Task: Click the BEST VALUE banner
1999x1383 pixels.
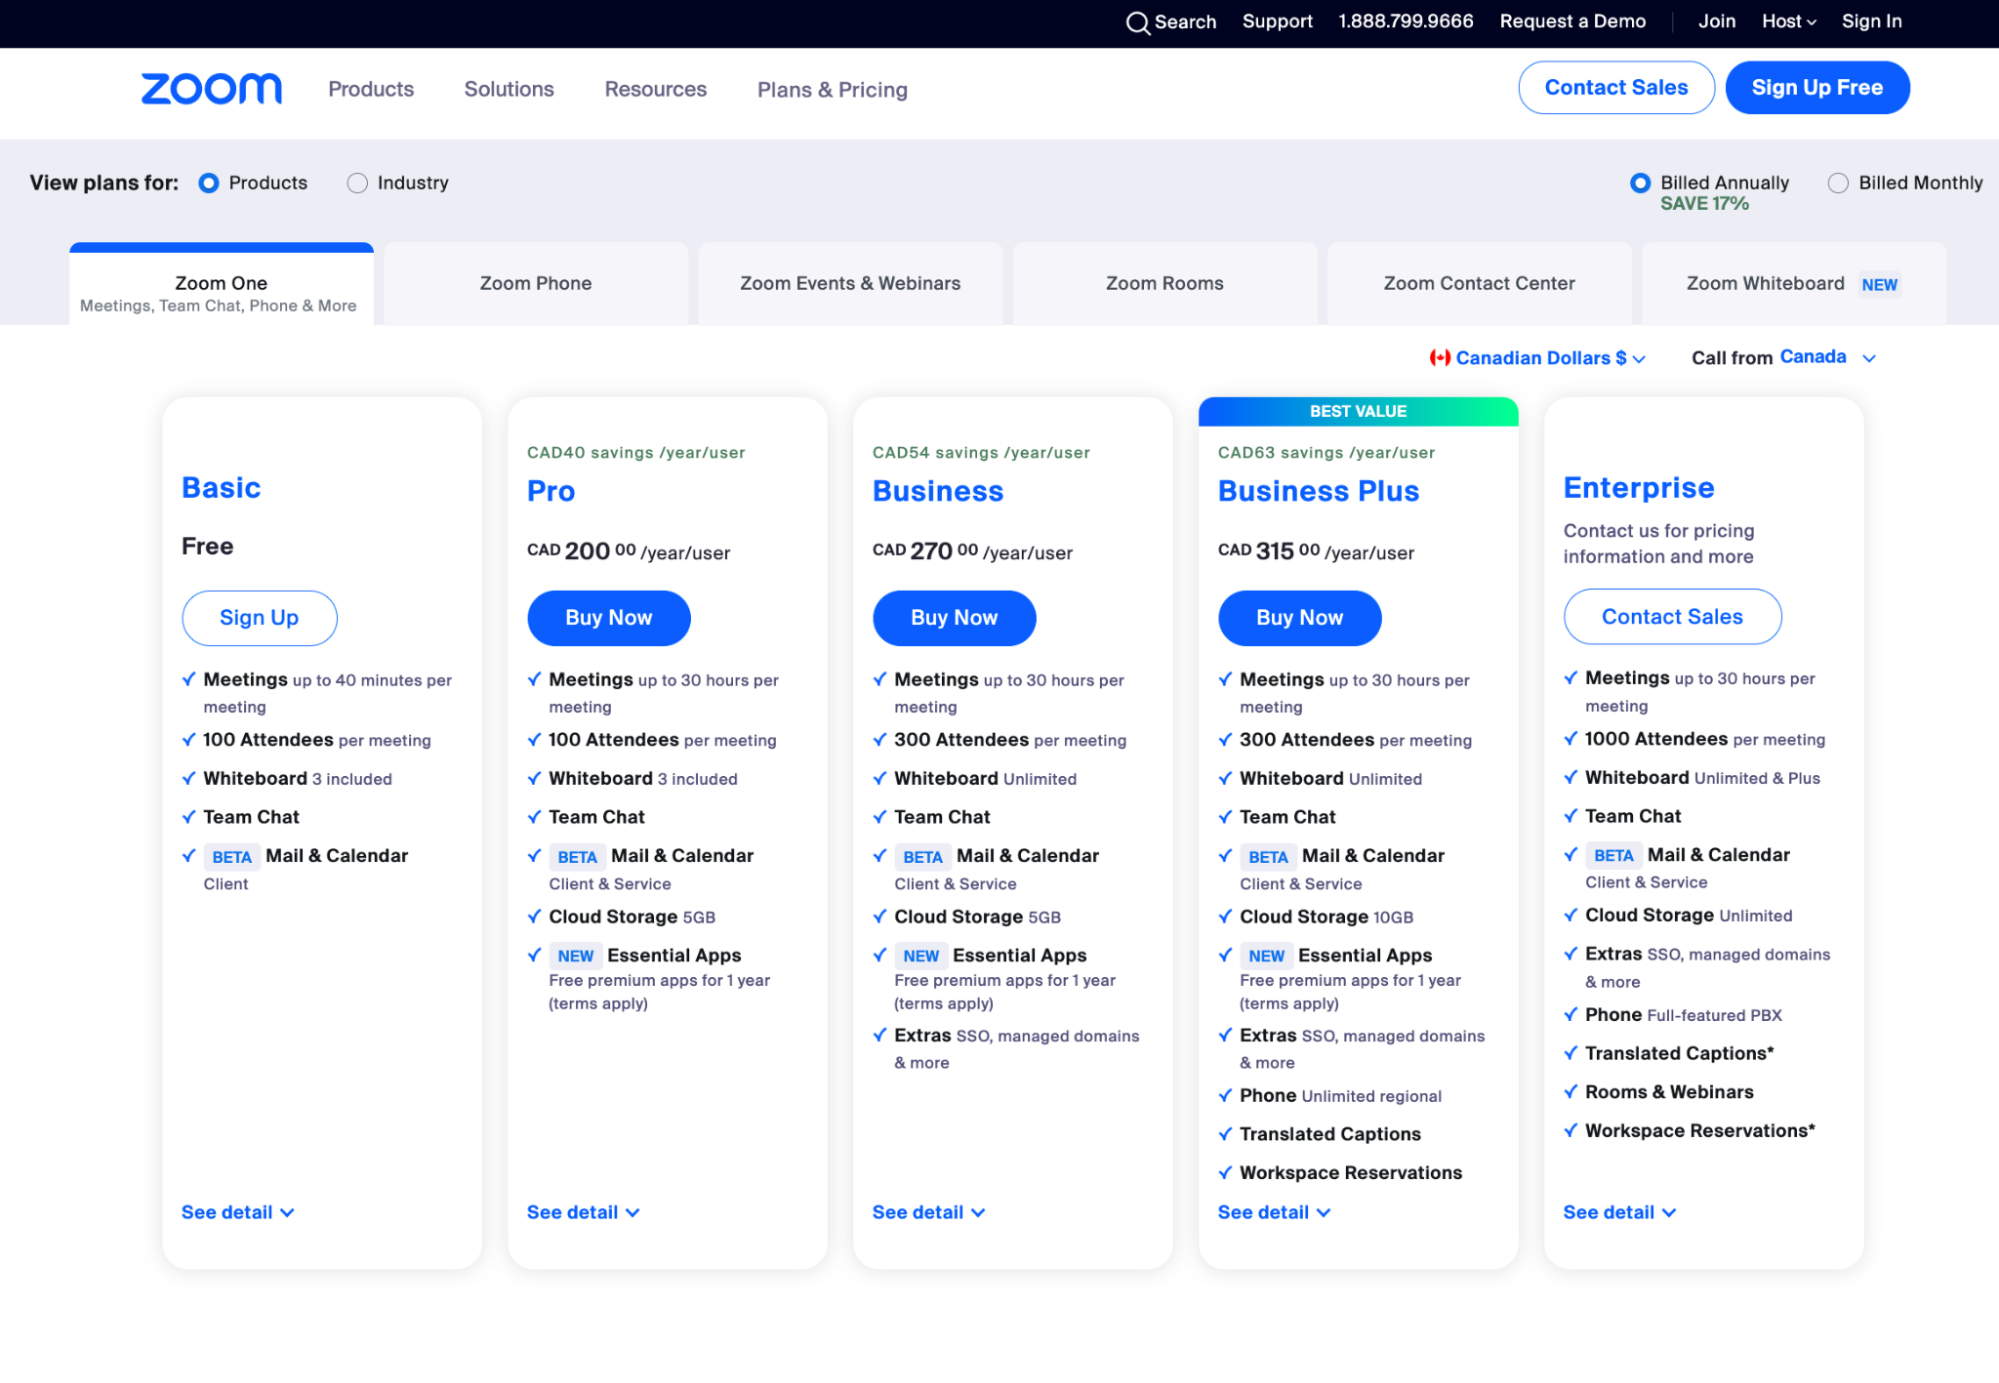Action: click(1357, 411)
